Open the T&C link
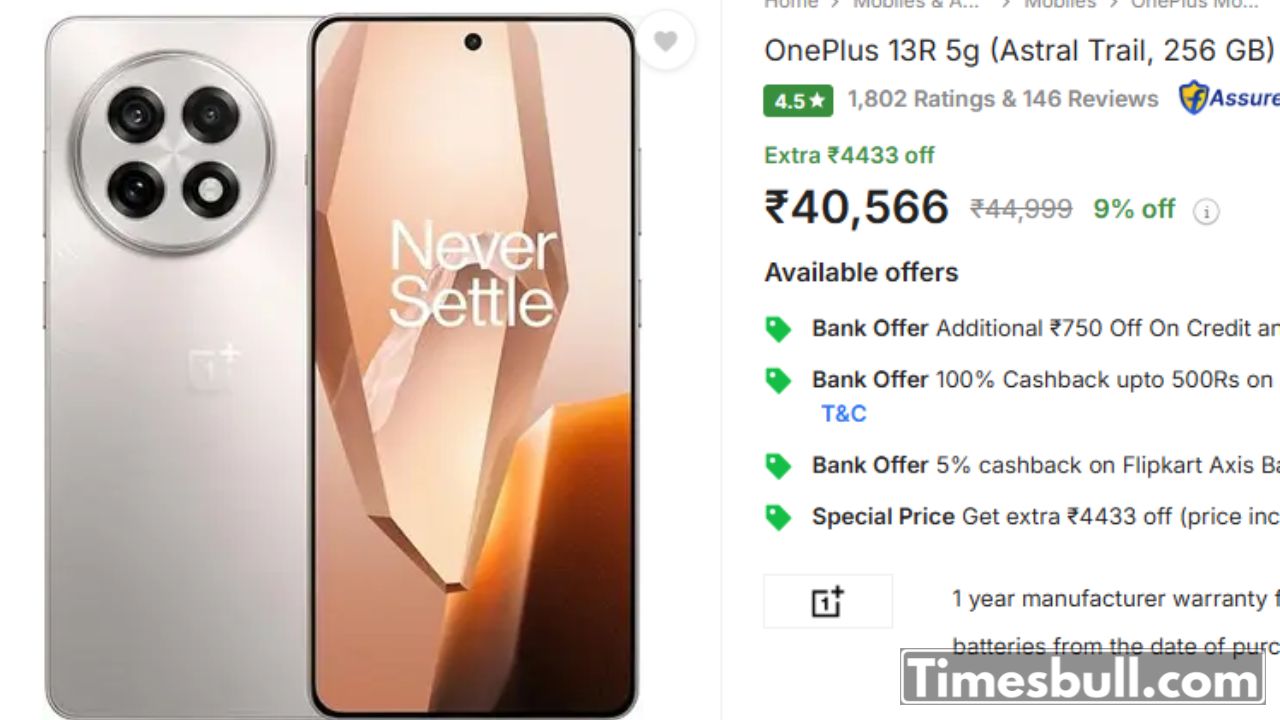The width and height of the screenshot is (1280, 720). (x=843, y=413)
